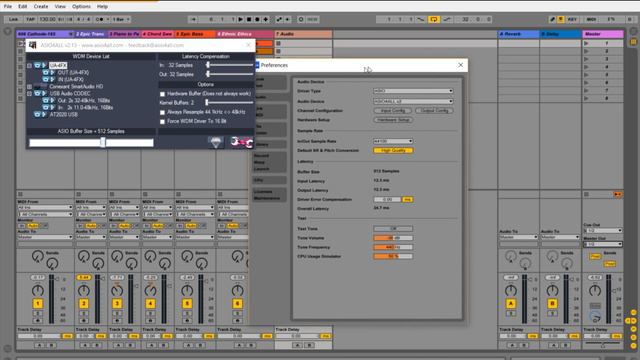Viewport: 640px width, 360px height.
Task: Open the Options menu
Action: coord(81,7)
